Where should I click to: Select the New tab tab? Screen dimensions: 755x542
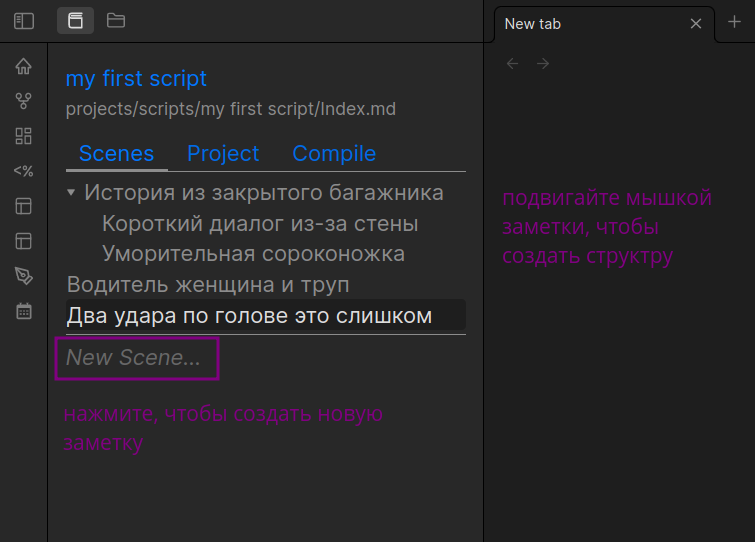coord(604,24)
